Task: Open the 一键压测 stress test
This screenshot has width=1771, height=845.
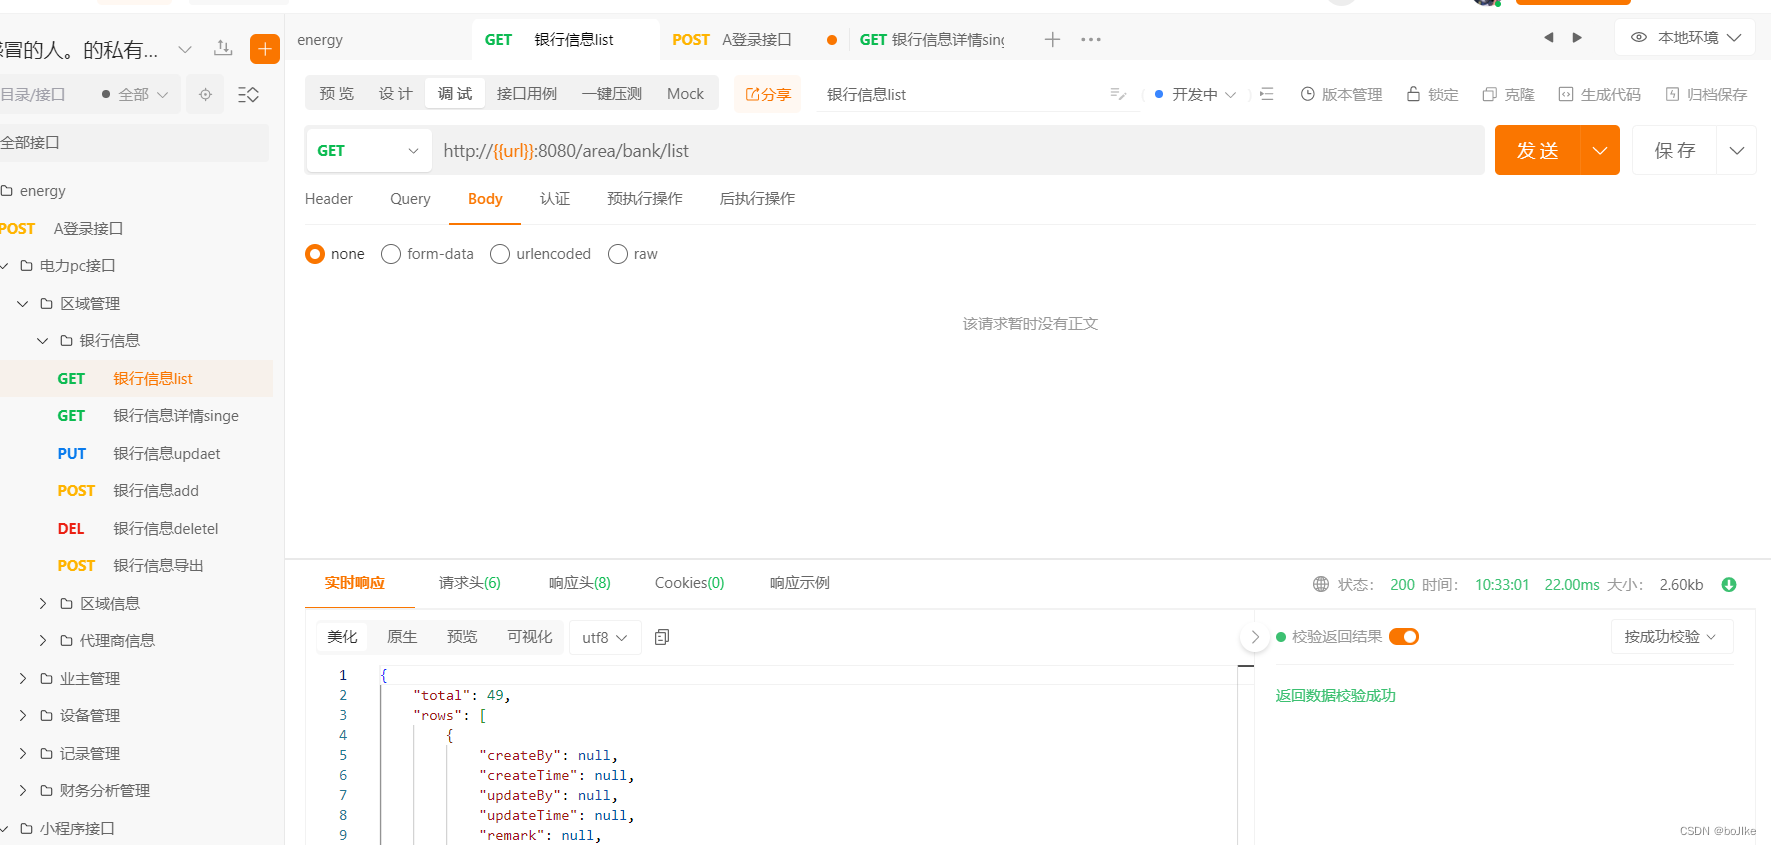Action: (612, 94)
